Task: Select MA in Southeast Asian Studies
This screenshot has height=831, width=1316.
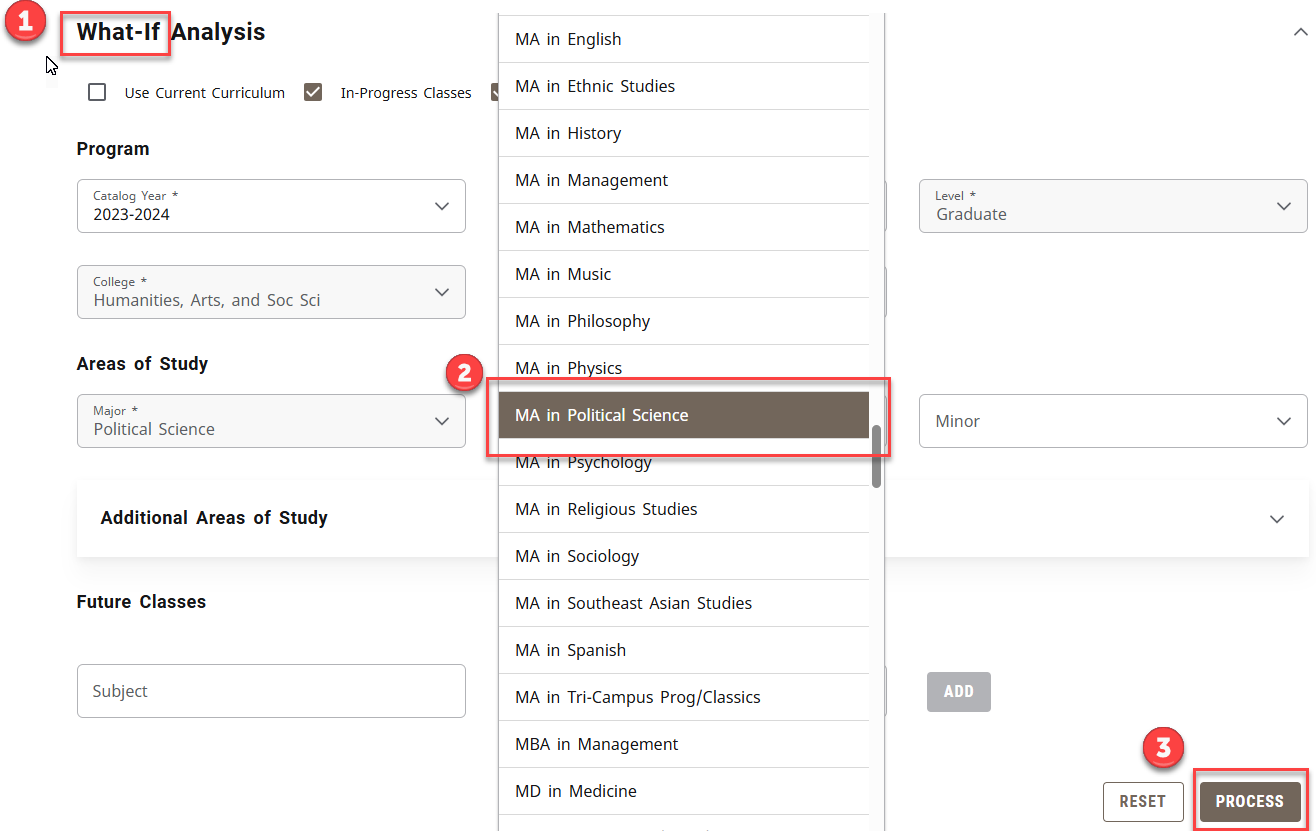Action: pos(684,603)
